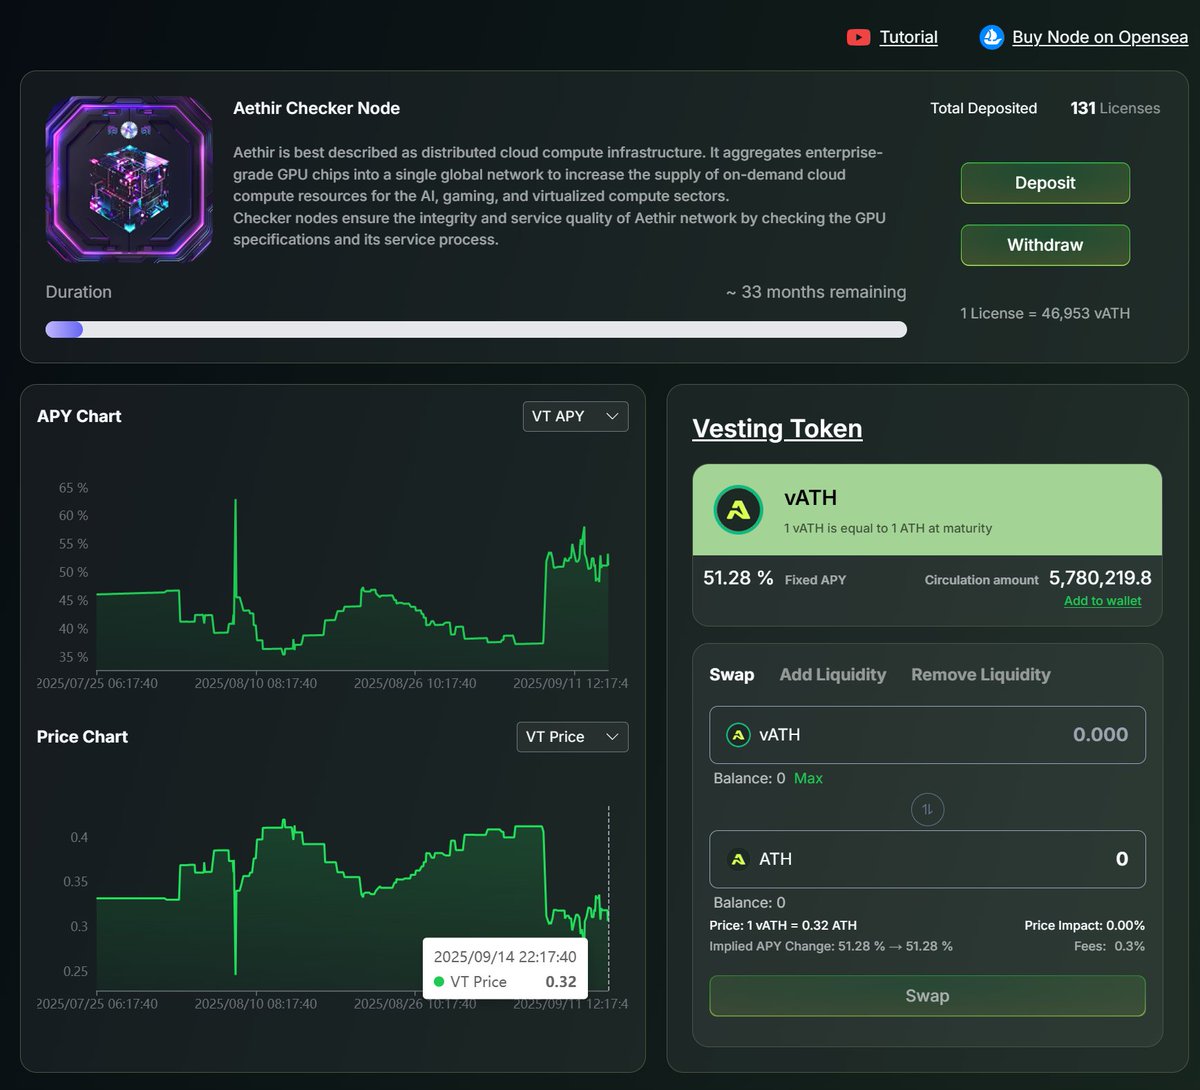Open the Vesting Token heading link
This screenshot has width=1200, height=1090.
(777, 428)
